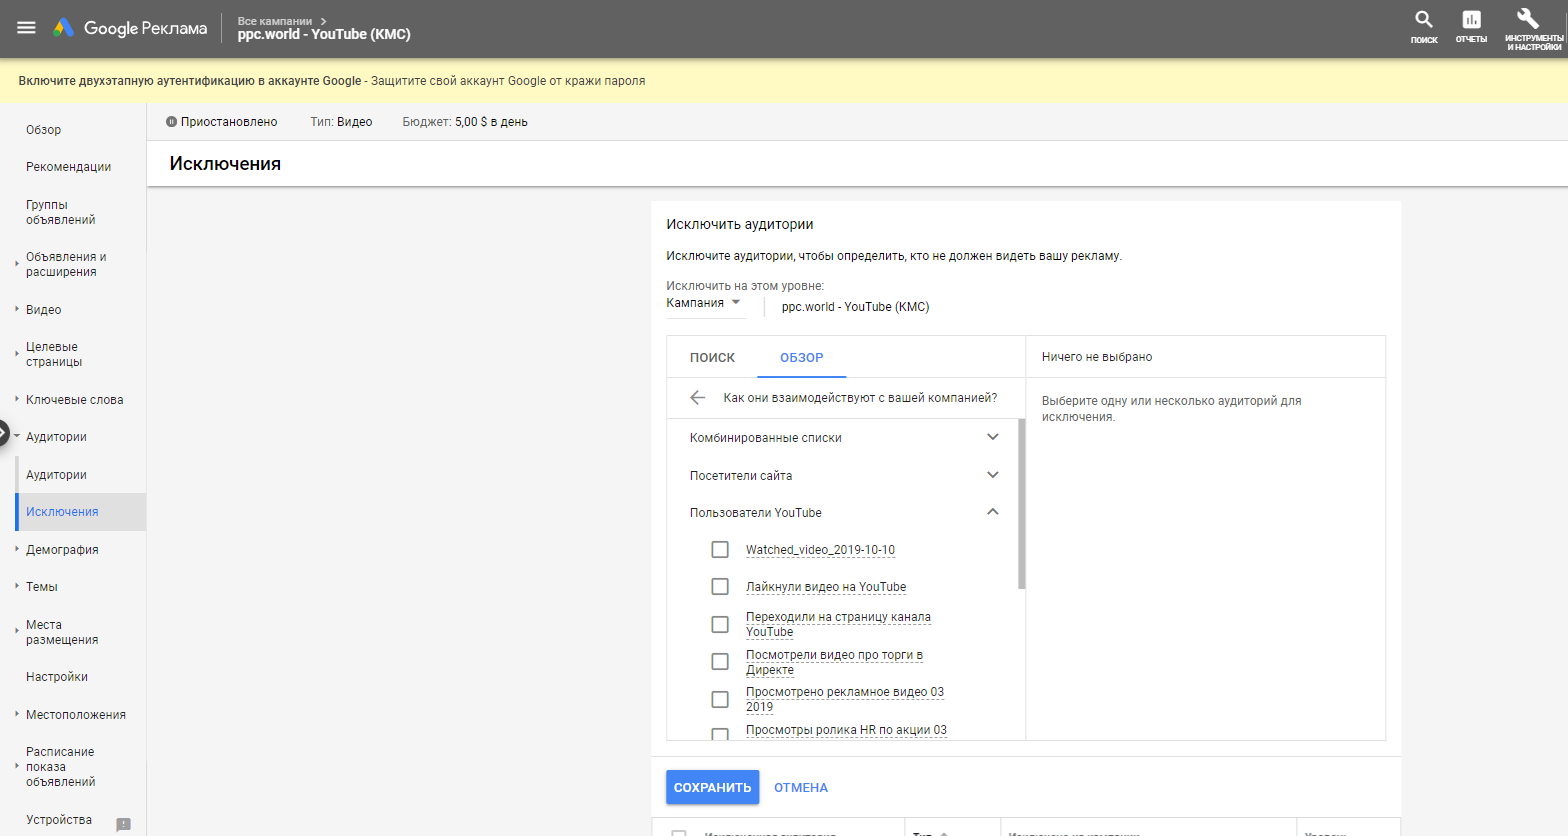Collapse the Пользователи YouTube section
Screen dimensions: 1568x836
[x=992, y=512]
